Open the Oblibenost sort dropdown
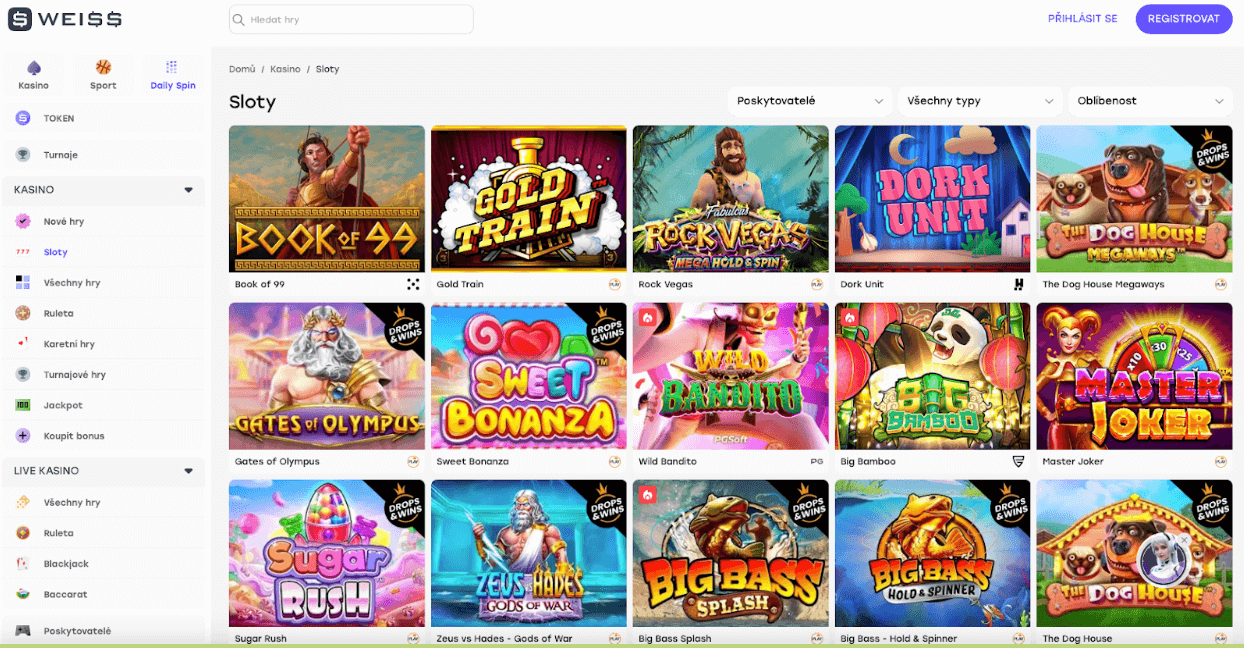Viewport: 1244px width, 648px height. tap(1149, 101)
